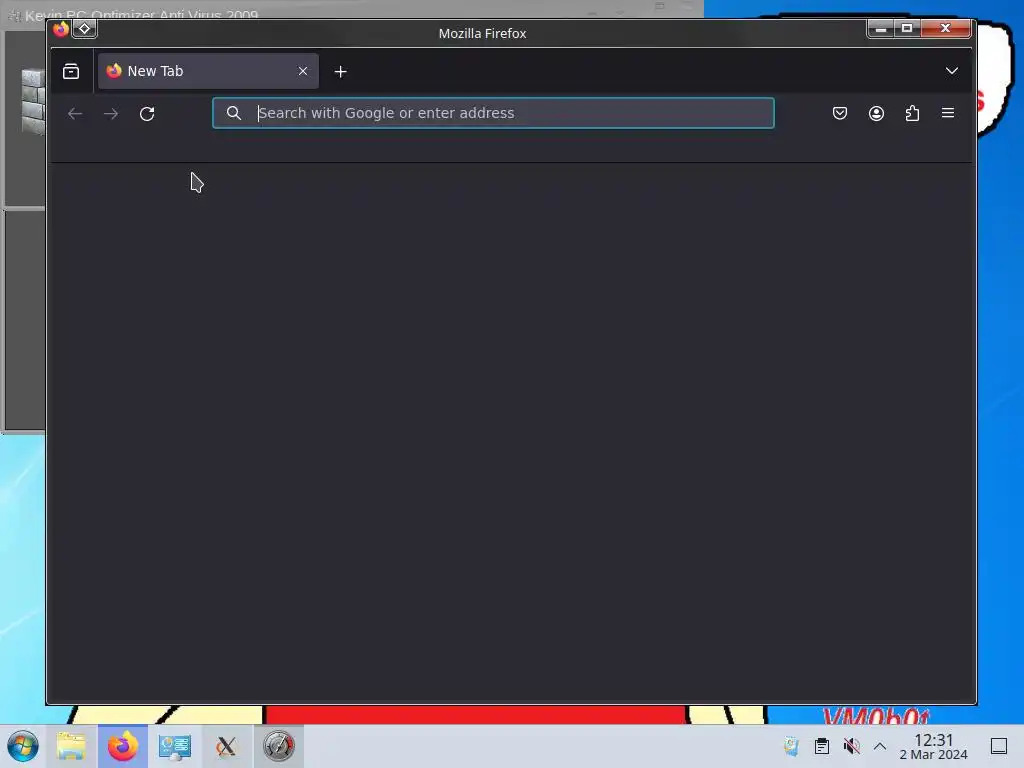Select the New Tab tab
The width and height of the screenshot is (1024, 768).
click(x=208, y=71)
